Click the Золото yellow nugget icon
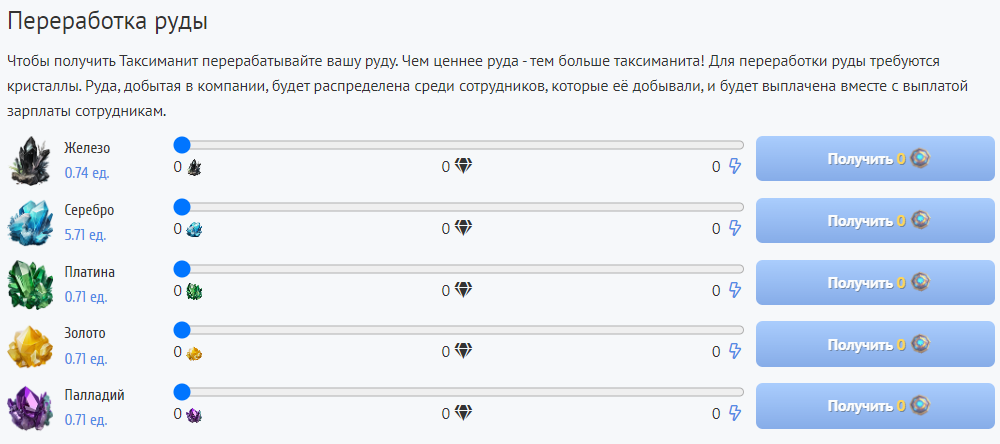This screenshot has height=444, width=1000. coord(30,345)
